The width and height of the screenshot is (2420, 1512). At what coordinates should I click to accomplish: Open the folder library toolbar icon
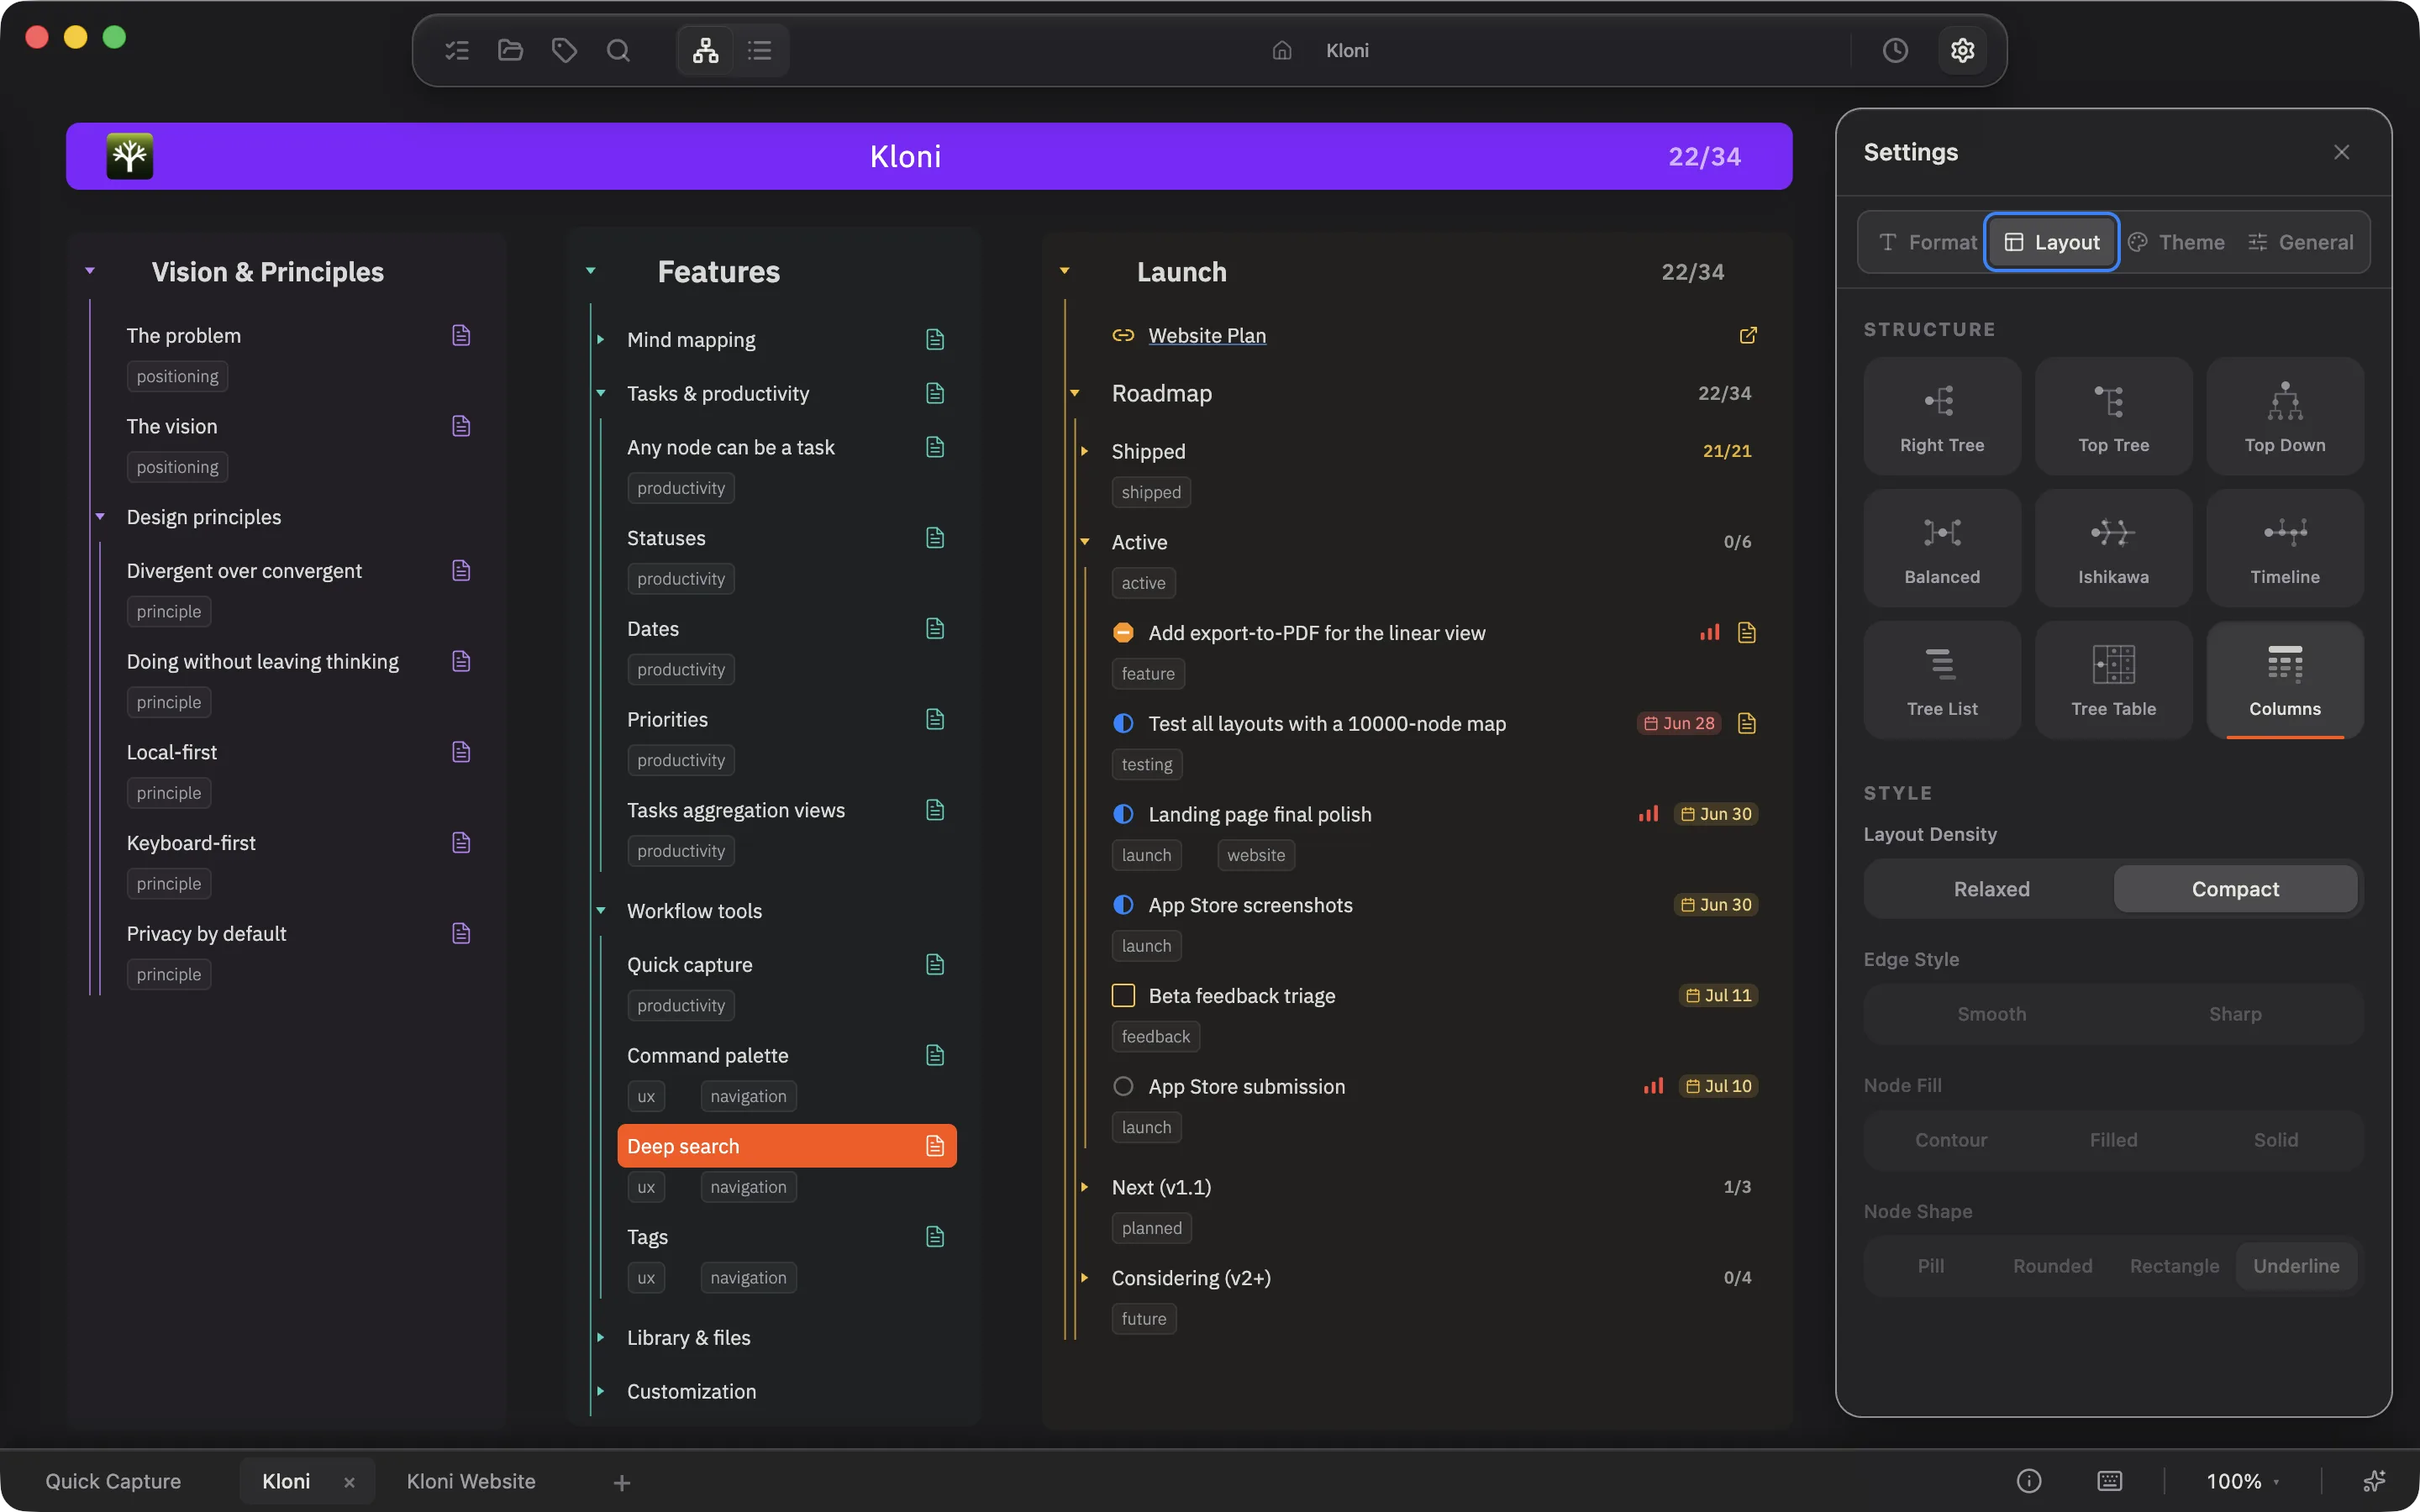(510, 50)
